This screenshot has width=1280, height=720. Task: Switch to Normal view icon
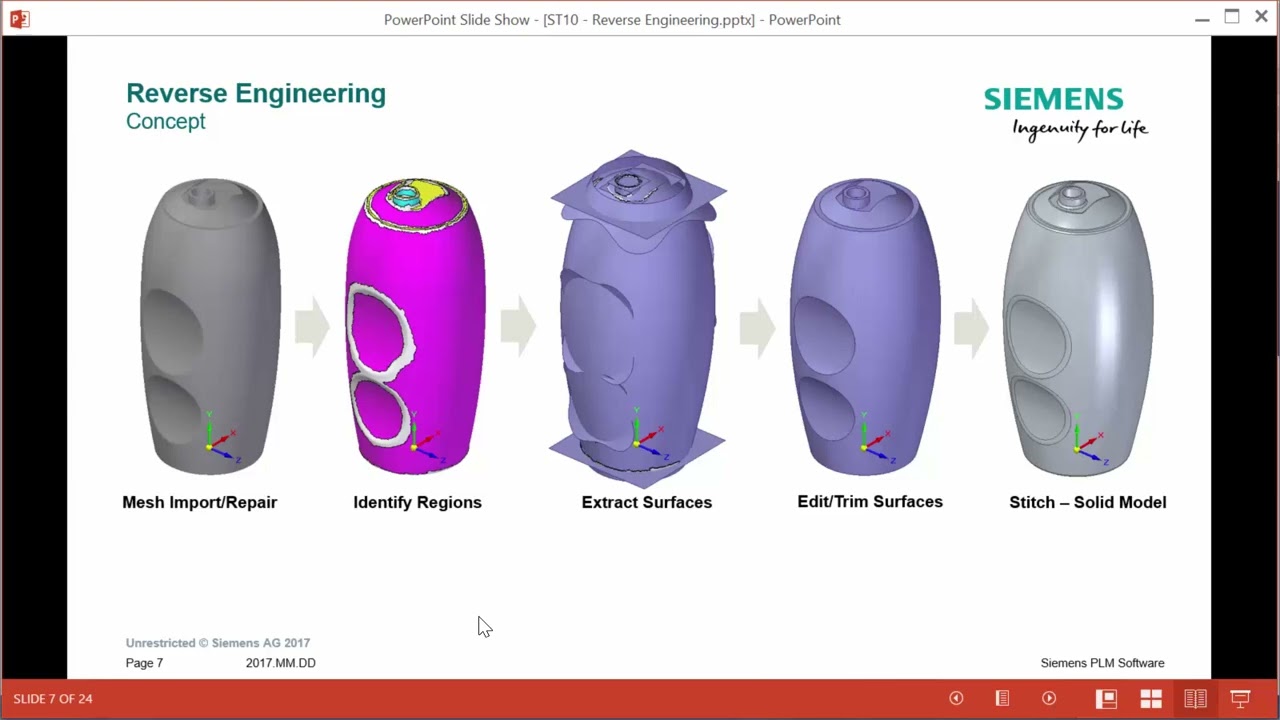1106,698
